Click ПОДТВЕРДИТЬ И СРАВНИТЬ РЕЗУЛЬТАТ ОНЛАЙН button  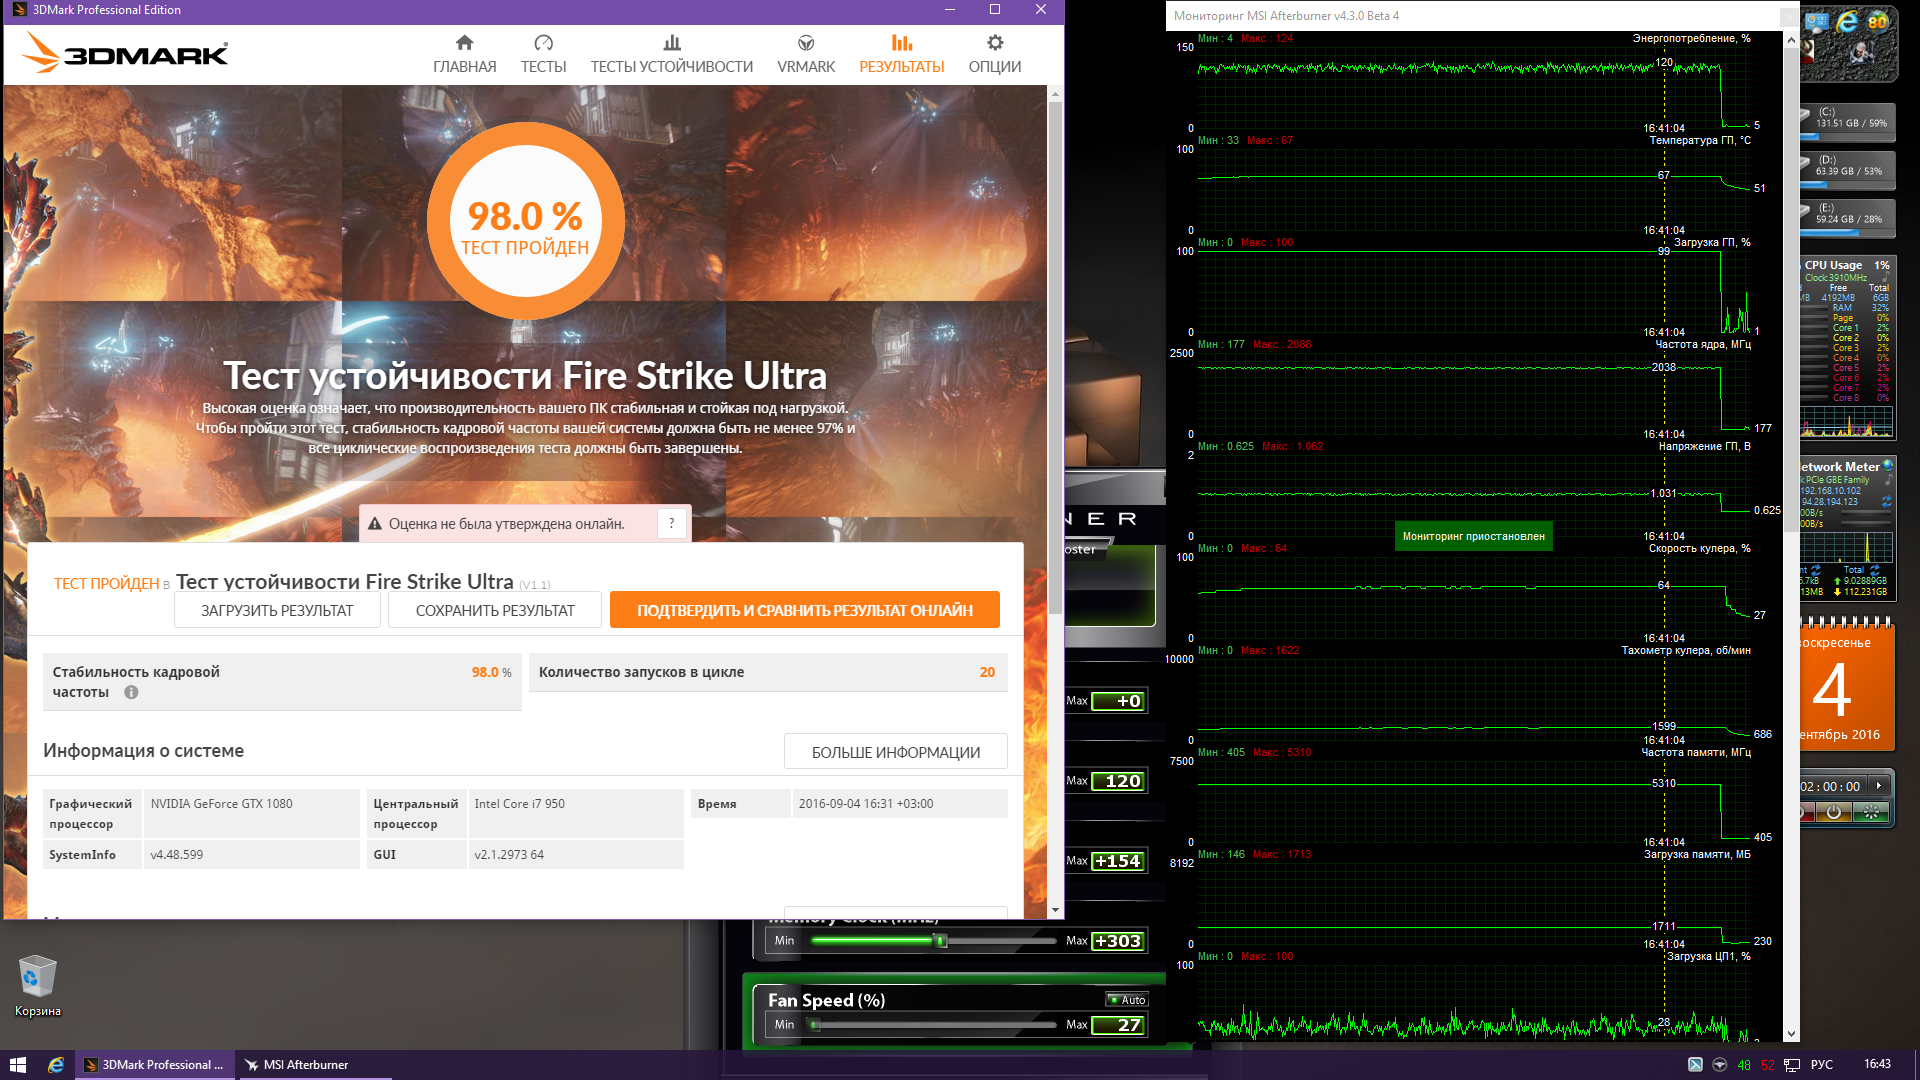click(804, 610)
